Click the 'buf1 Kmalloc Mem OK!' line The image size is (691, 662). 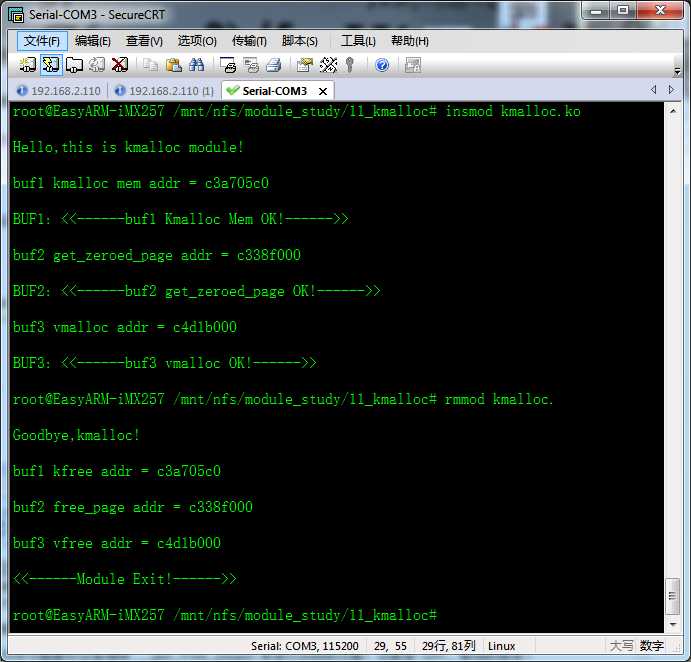tap(181, 219)
